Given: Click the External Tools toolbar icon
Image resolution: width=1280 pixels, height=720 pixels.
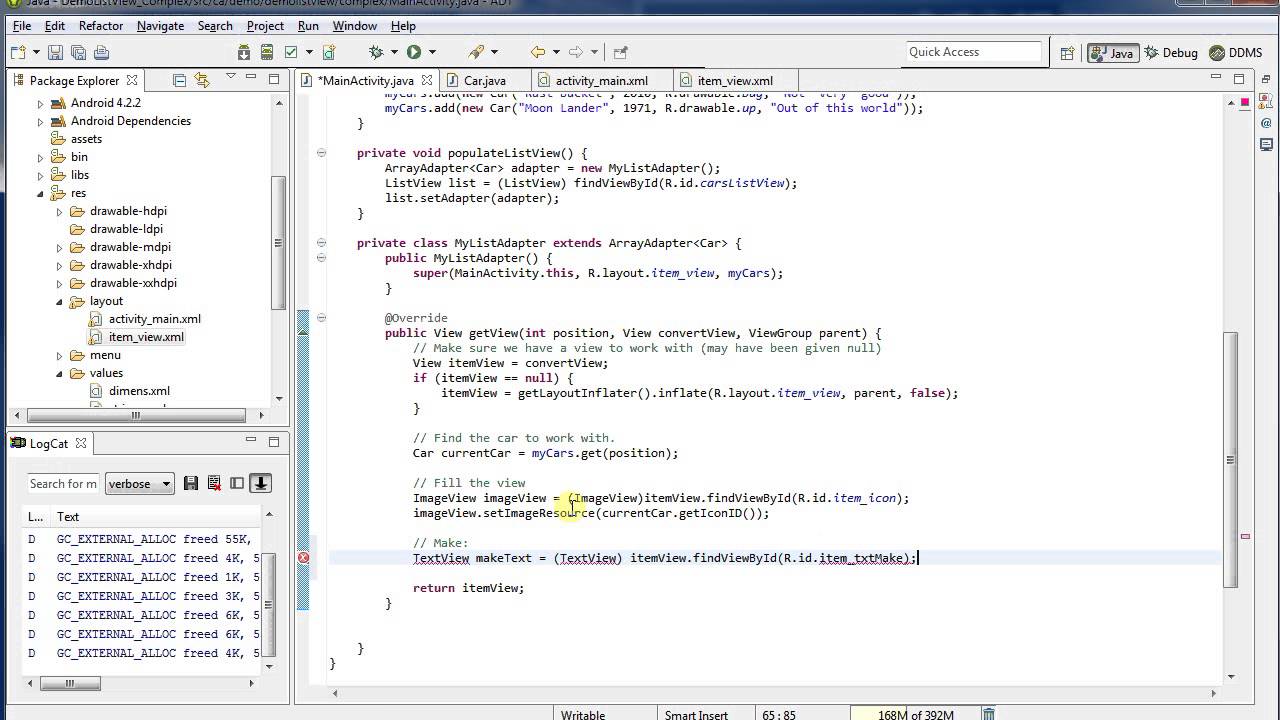Looking at the screenshot, I should (x=476, y=52).
